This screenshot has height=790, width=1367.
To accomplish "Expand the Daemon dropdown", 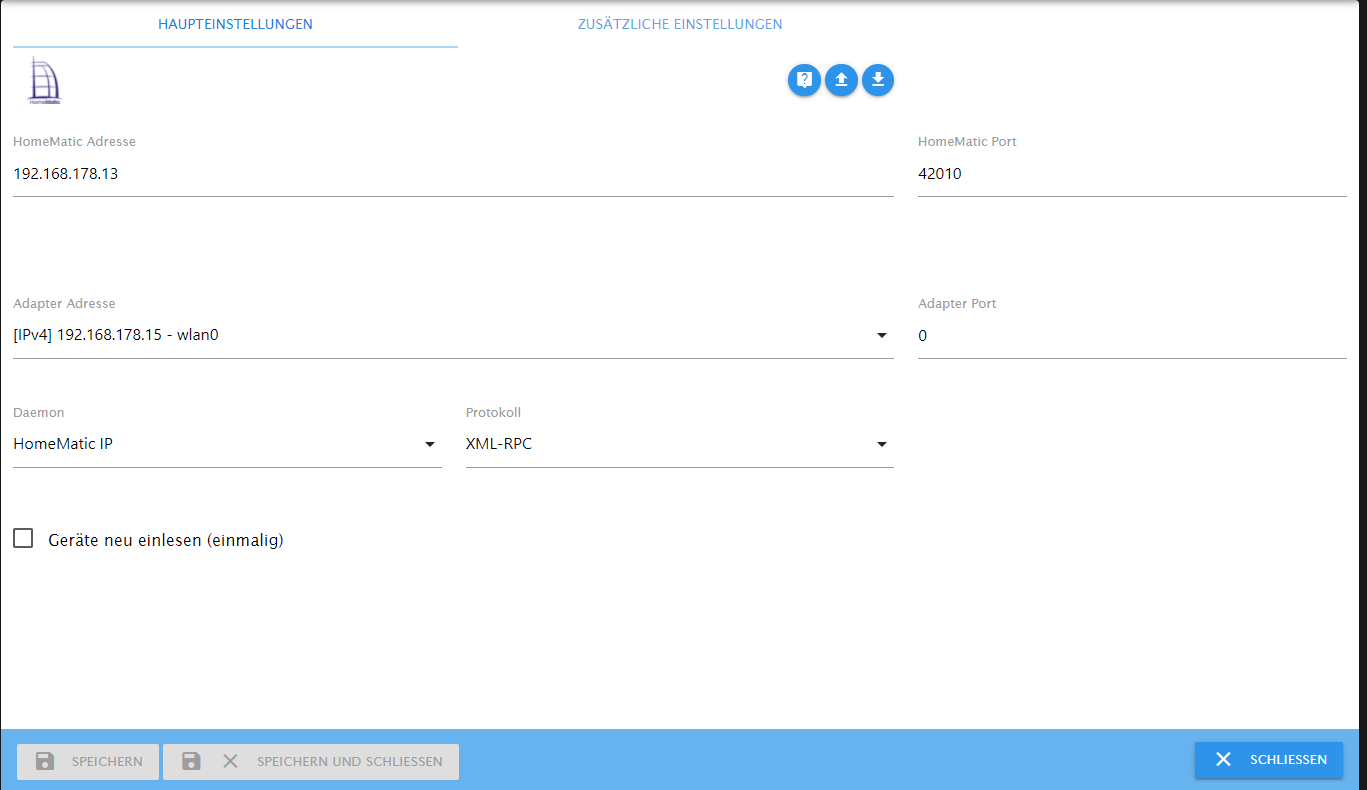I will 227,444.
